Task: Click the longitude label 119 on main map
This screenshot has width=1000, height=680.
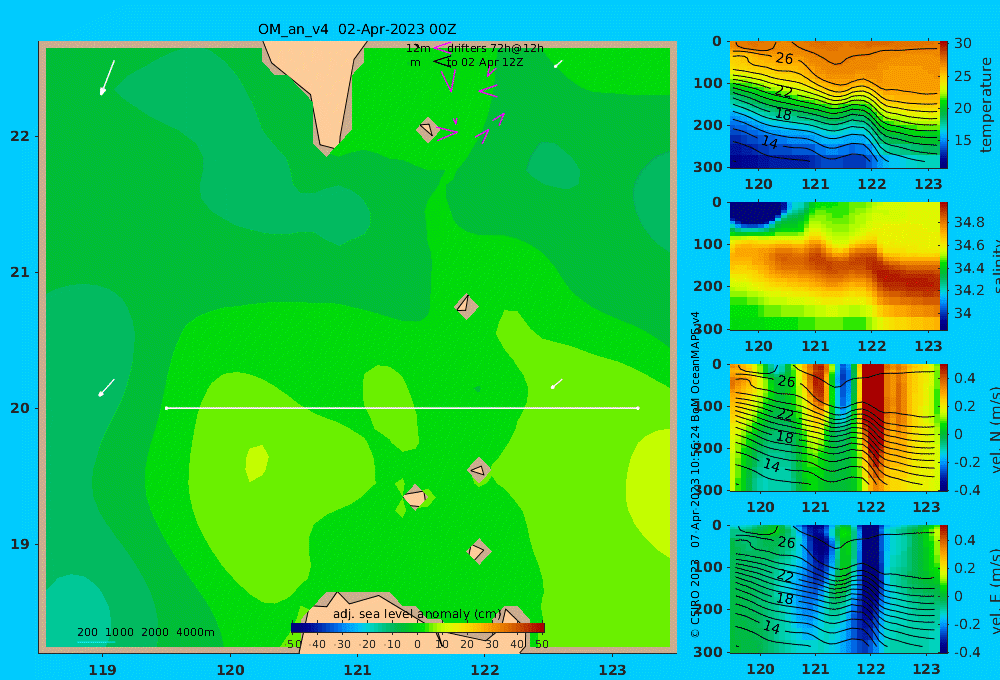Action: 102,670
